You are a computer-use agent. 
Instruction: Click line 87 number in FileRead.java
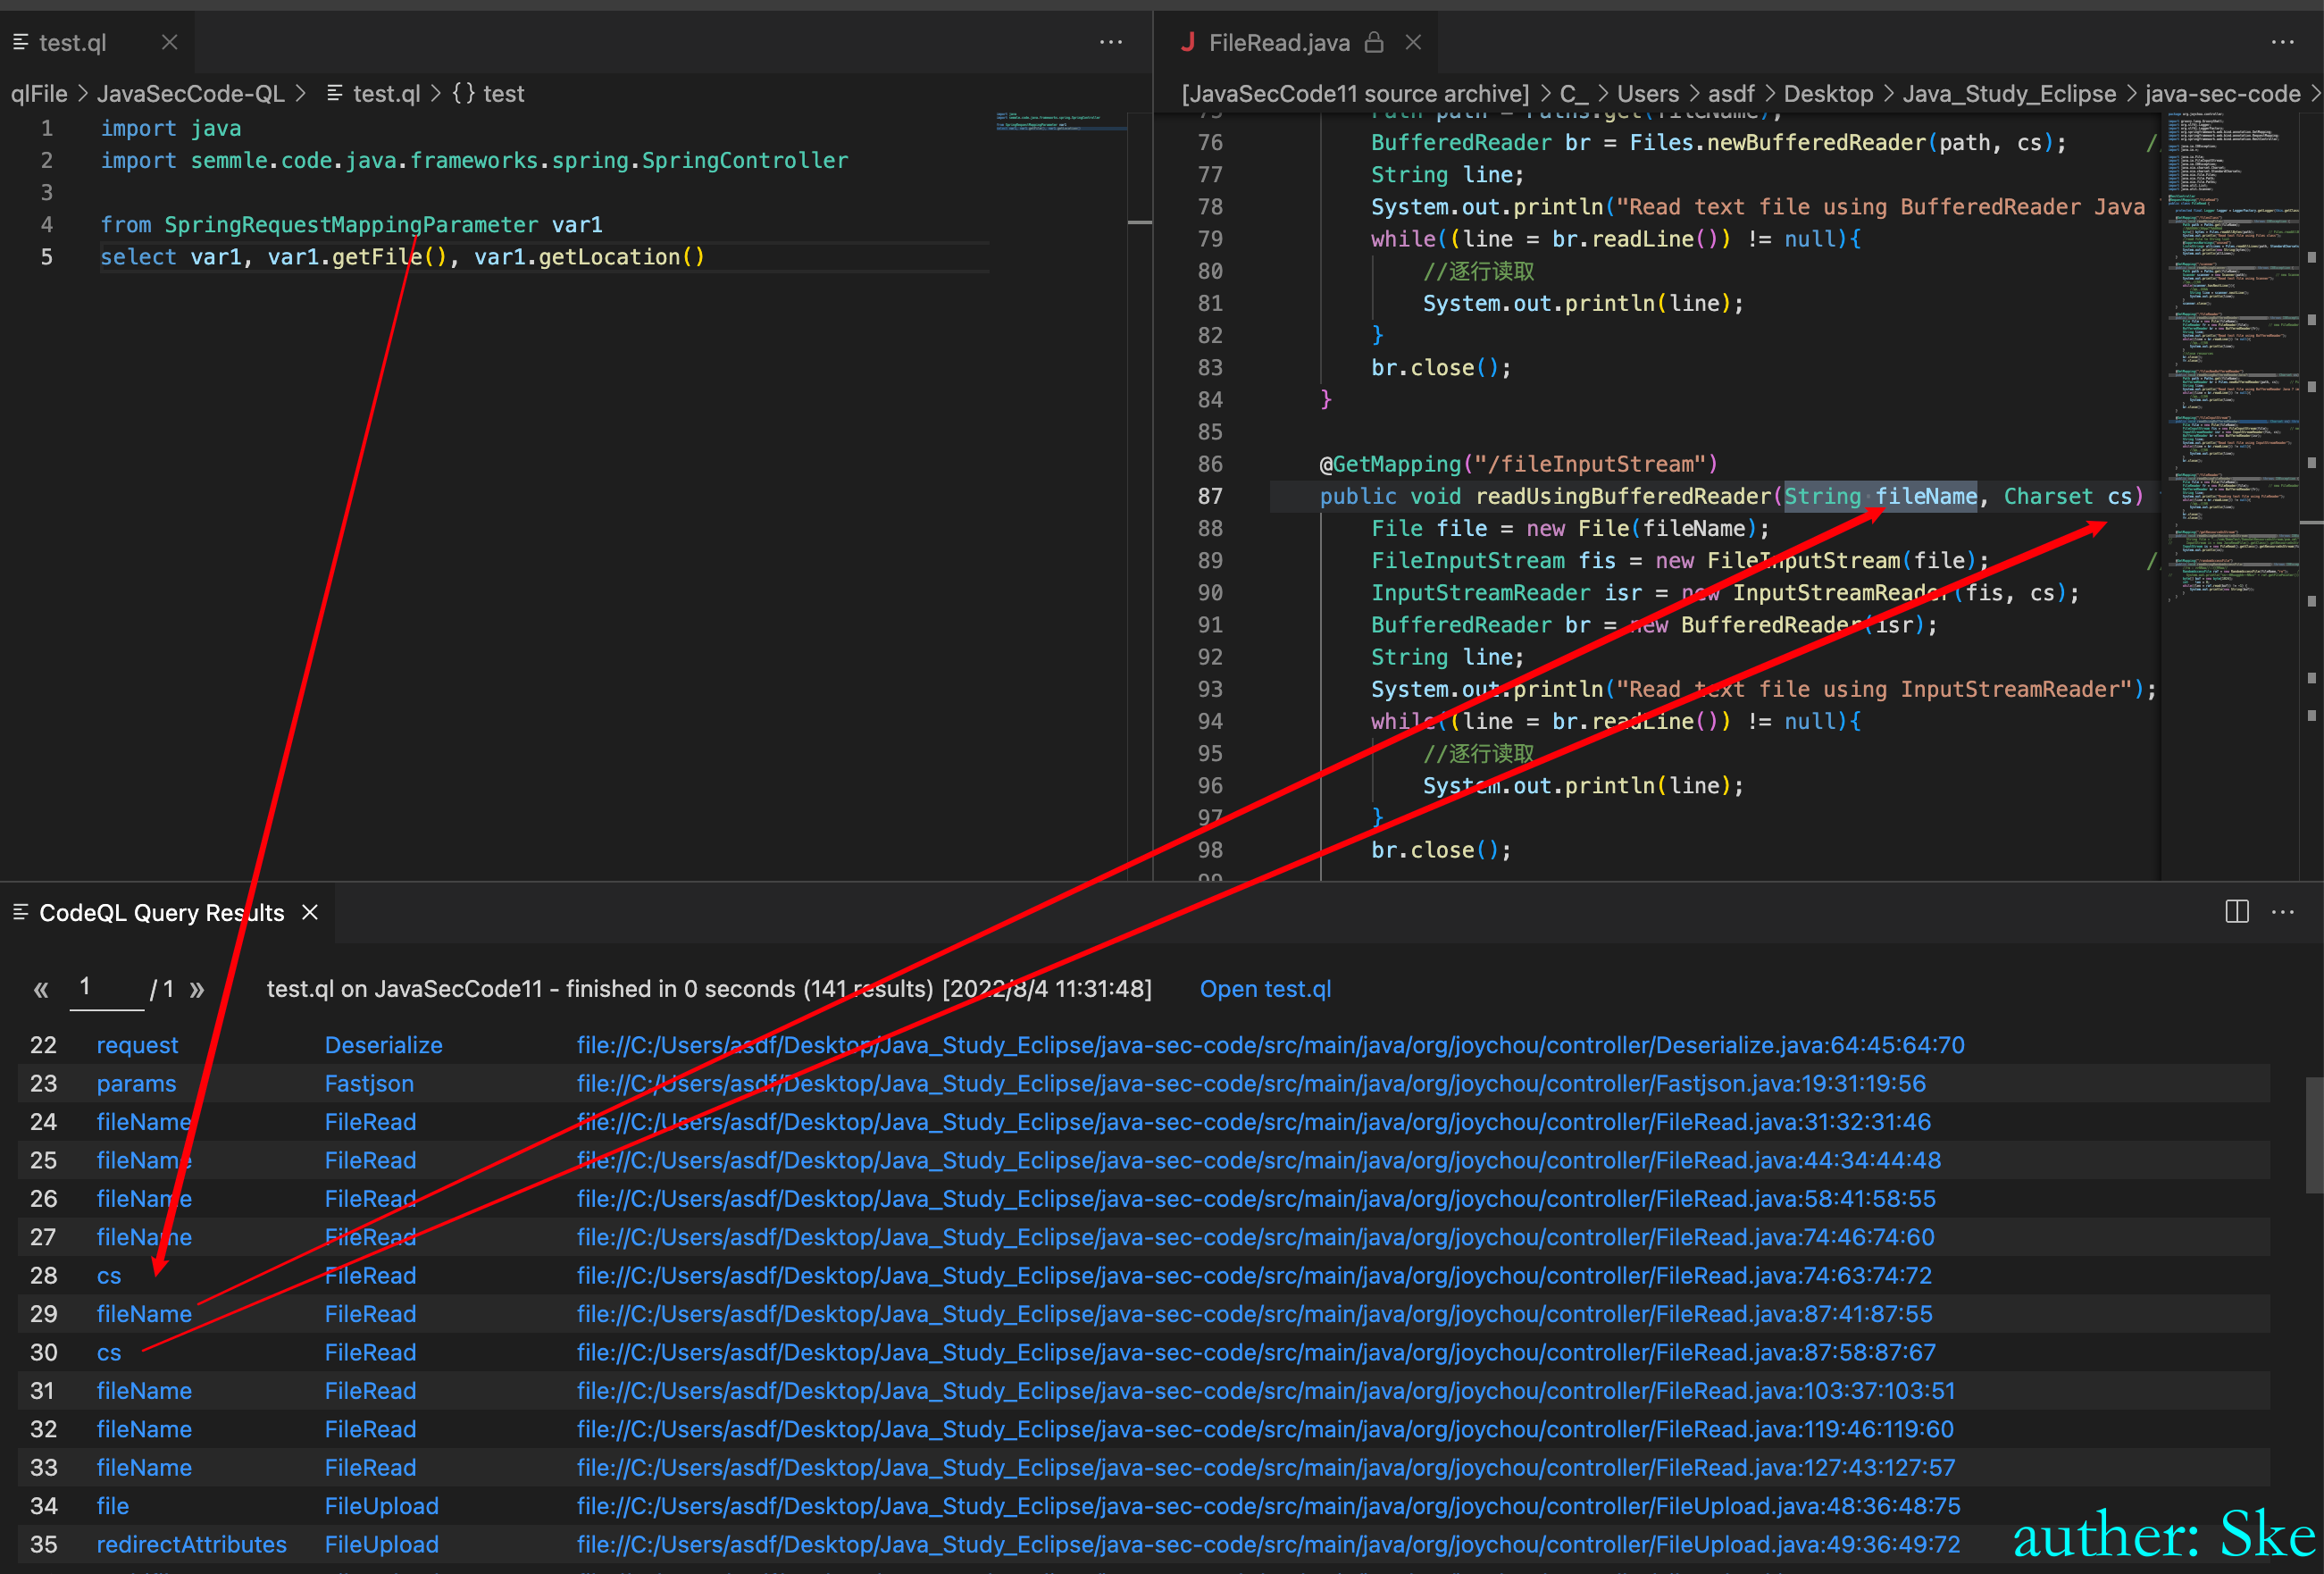coord(1210,496)
